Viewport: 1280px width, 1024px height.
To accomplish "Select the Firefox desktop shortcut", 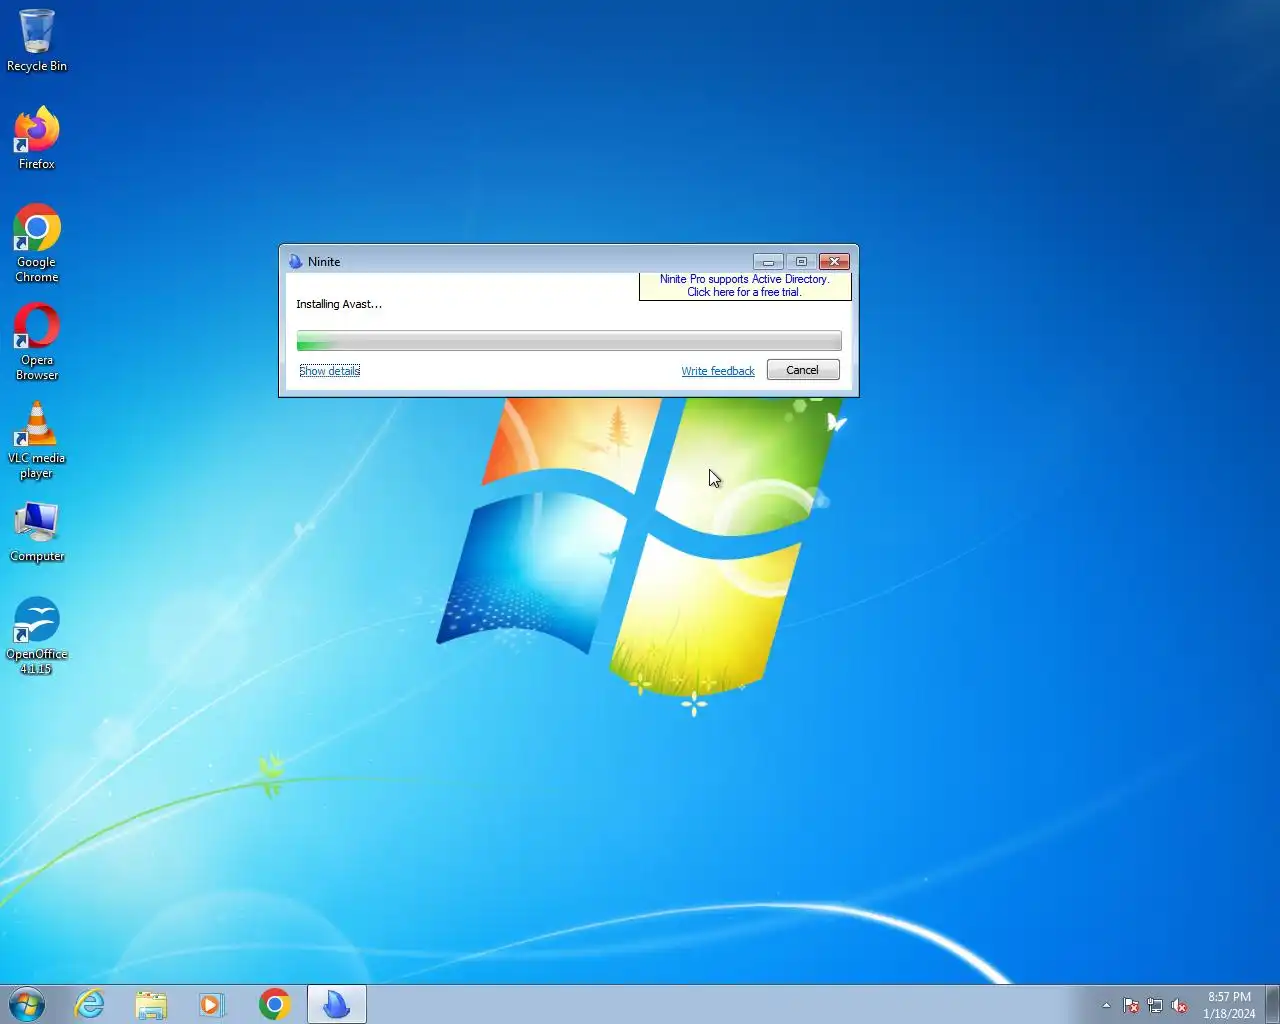I will click(x=37, y=138).
